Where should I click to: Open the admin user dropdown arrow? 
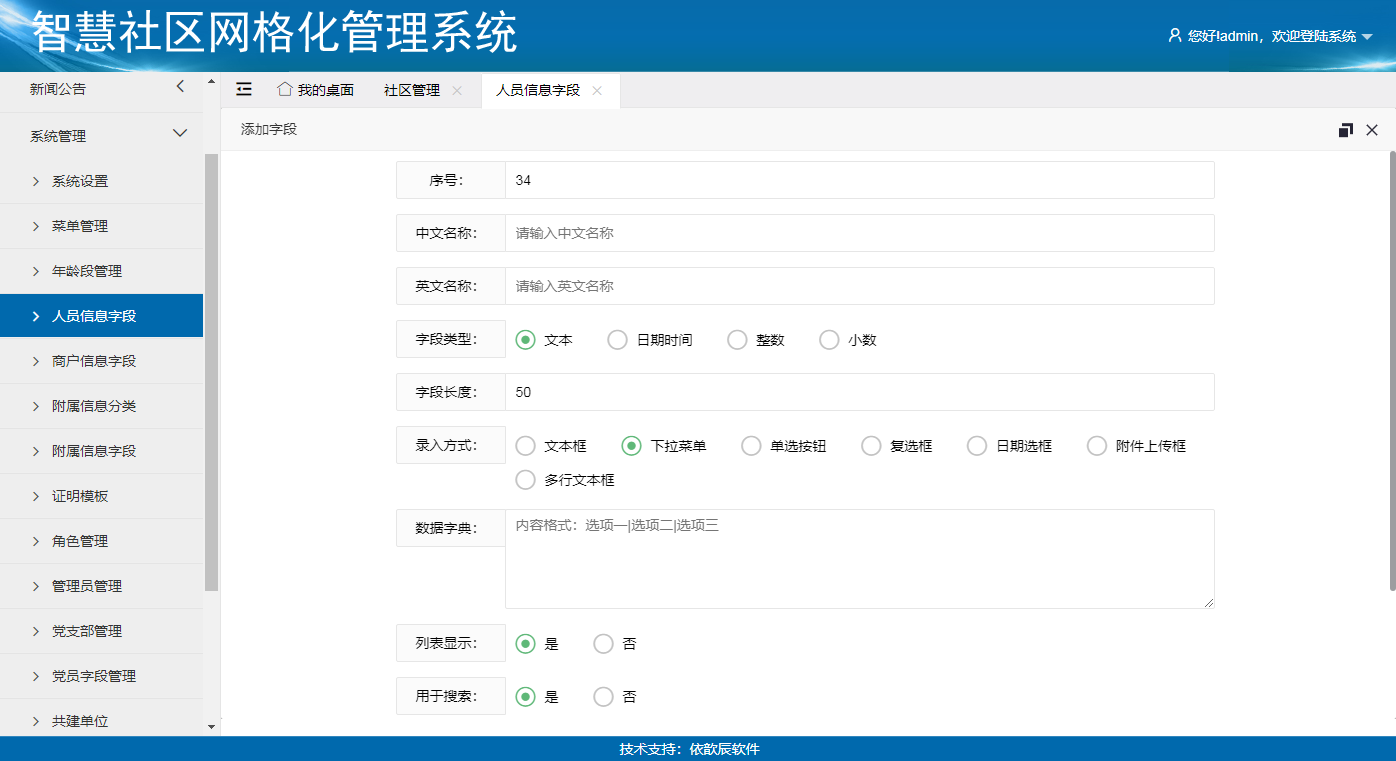click(1367, 37)
